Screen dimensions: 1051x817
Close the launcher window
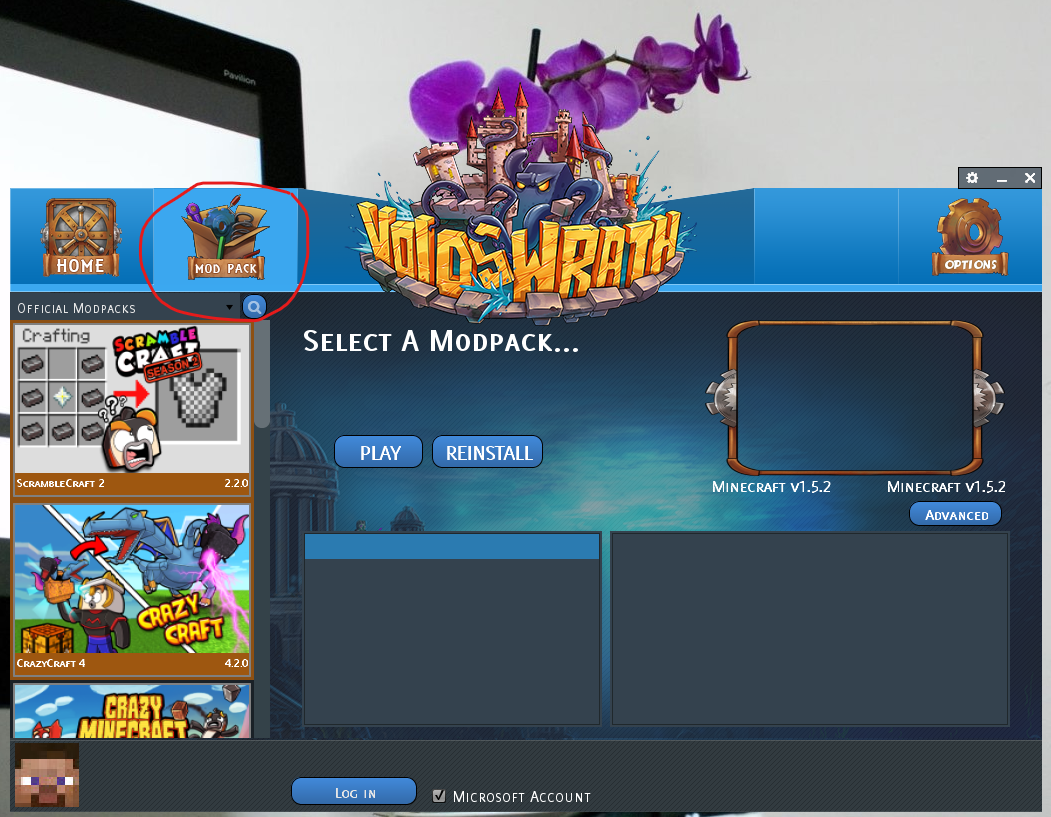1030,178
